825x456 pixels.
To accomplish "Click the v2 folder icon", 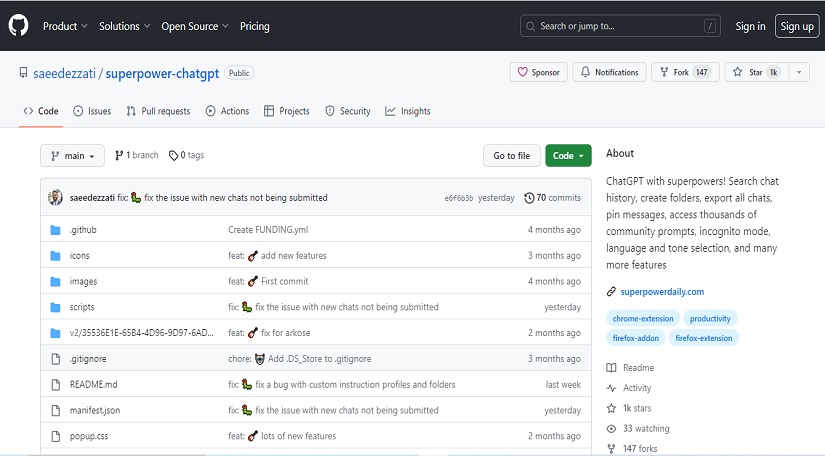I will [x=55, y=333].
